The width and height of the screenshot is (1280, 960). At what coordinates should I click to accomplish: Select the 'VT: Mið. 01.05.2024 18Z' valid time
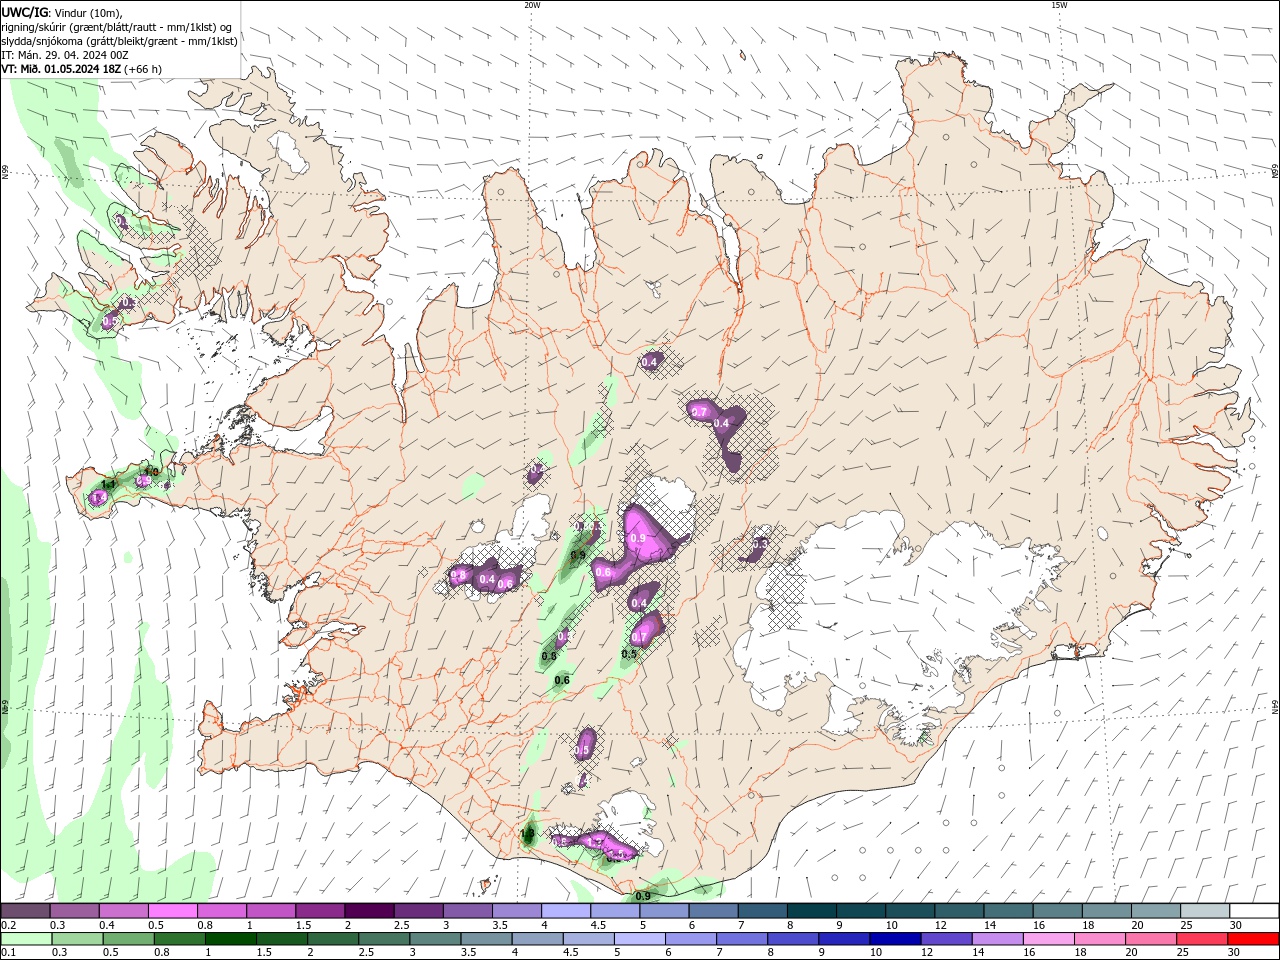pyautogui.click(x=62, y=69)
